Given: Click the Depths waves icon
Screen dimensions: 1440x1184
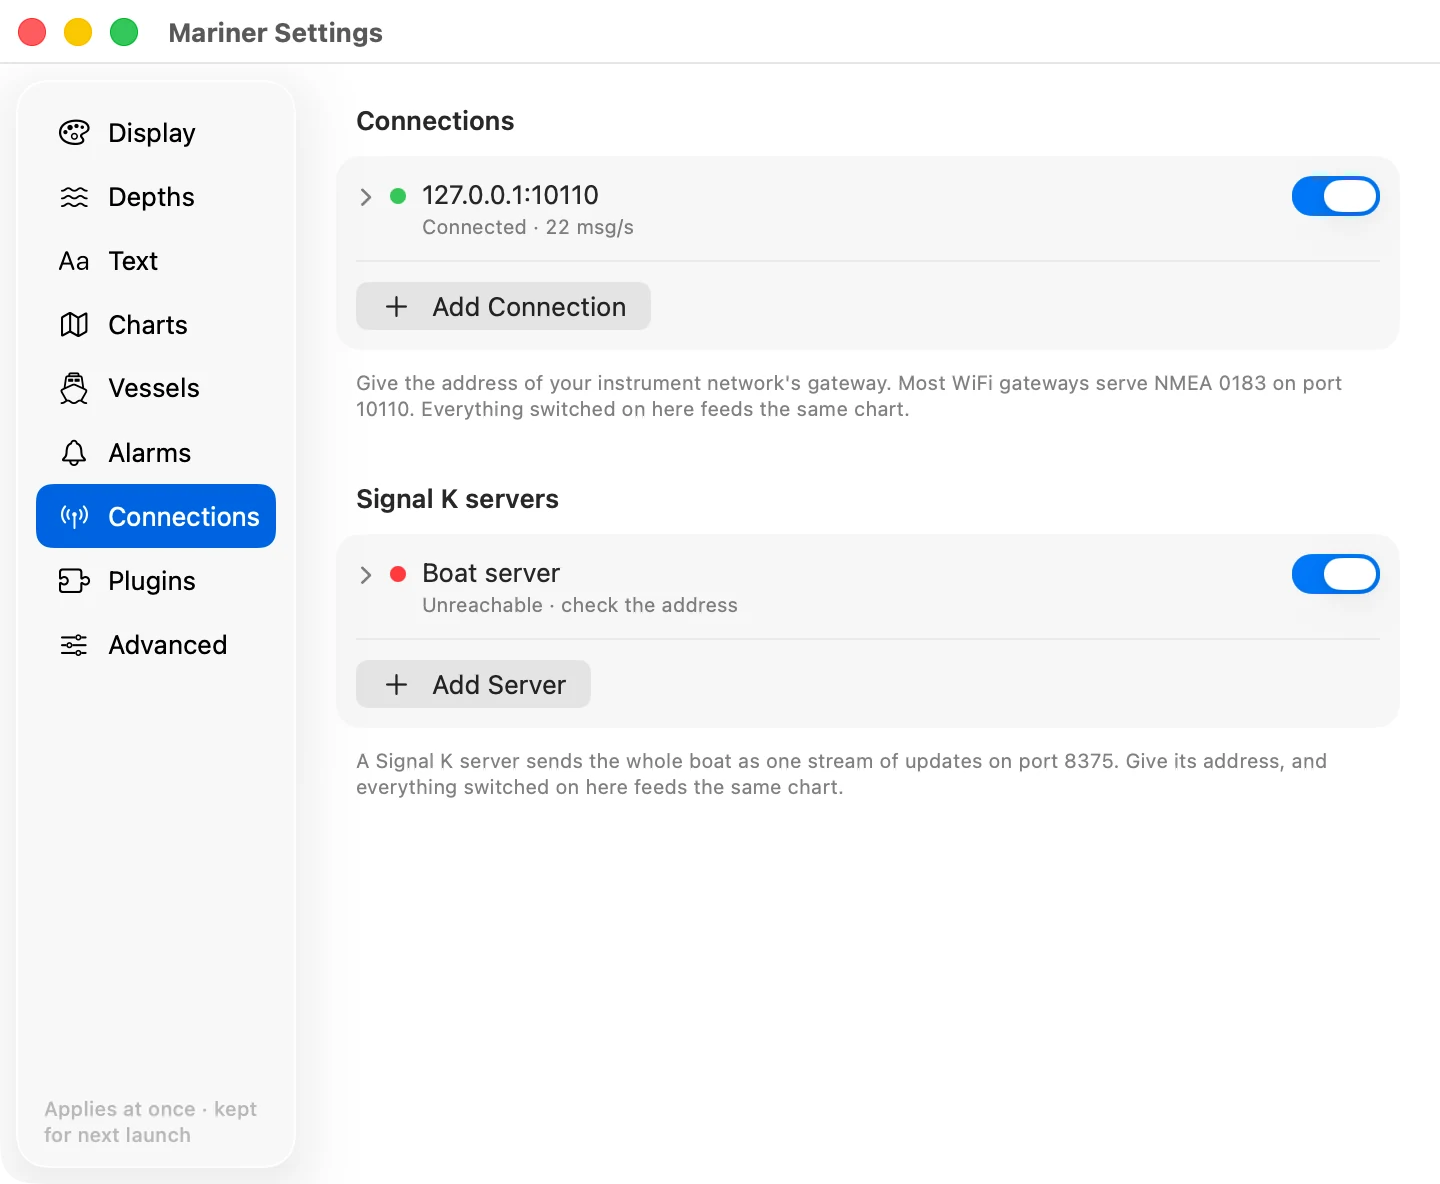Looking at the screenshot, I should pos(74,197).
